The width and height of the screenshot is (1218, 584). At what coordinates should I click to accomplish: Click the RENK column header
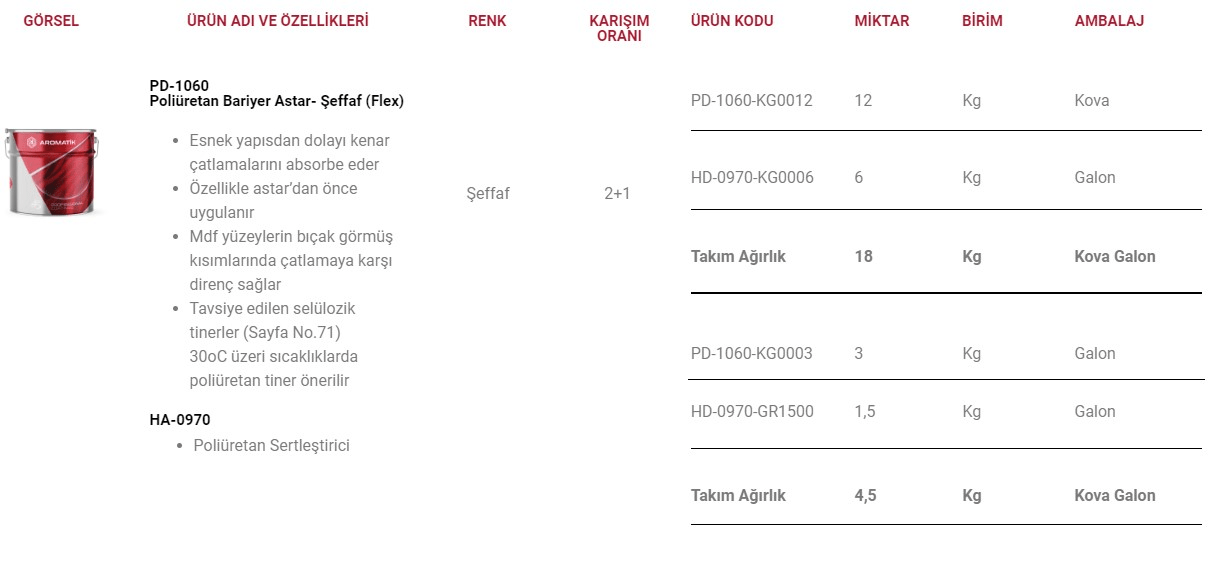[488, 21]
